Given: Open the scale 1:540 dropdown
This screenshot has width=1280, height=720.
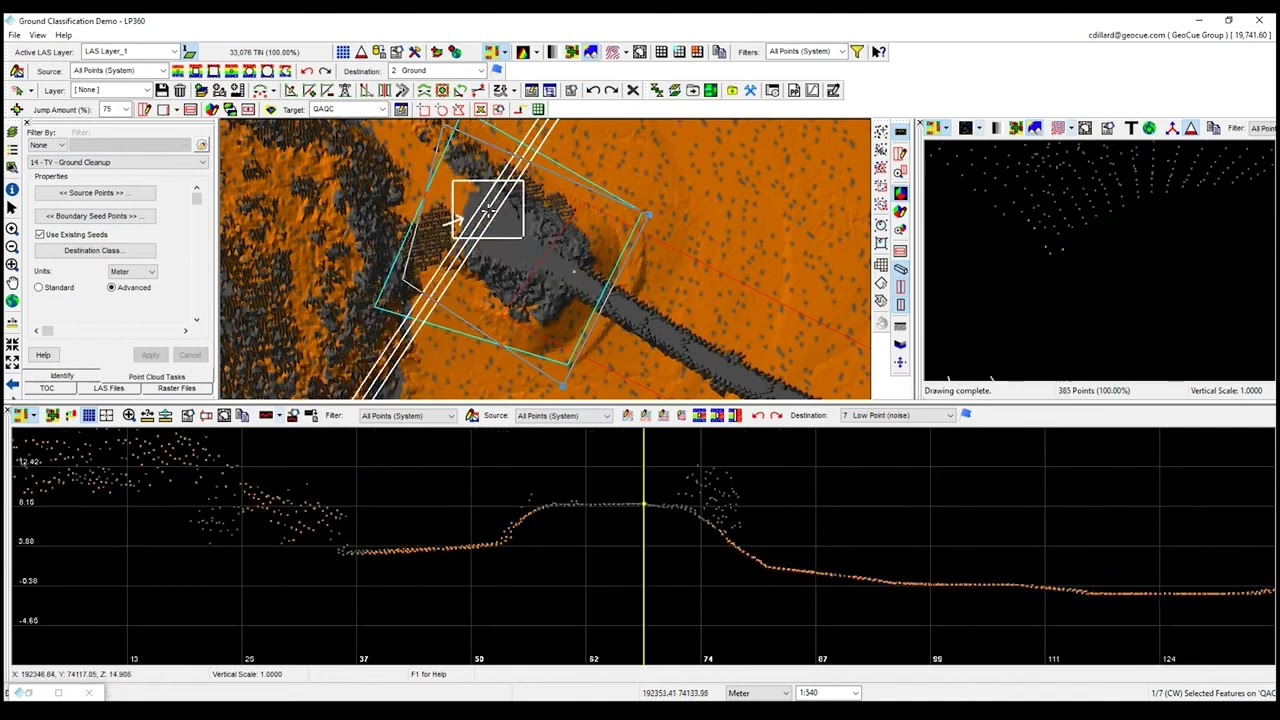Looking at the screenshot, I should [x=828, y=693].
